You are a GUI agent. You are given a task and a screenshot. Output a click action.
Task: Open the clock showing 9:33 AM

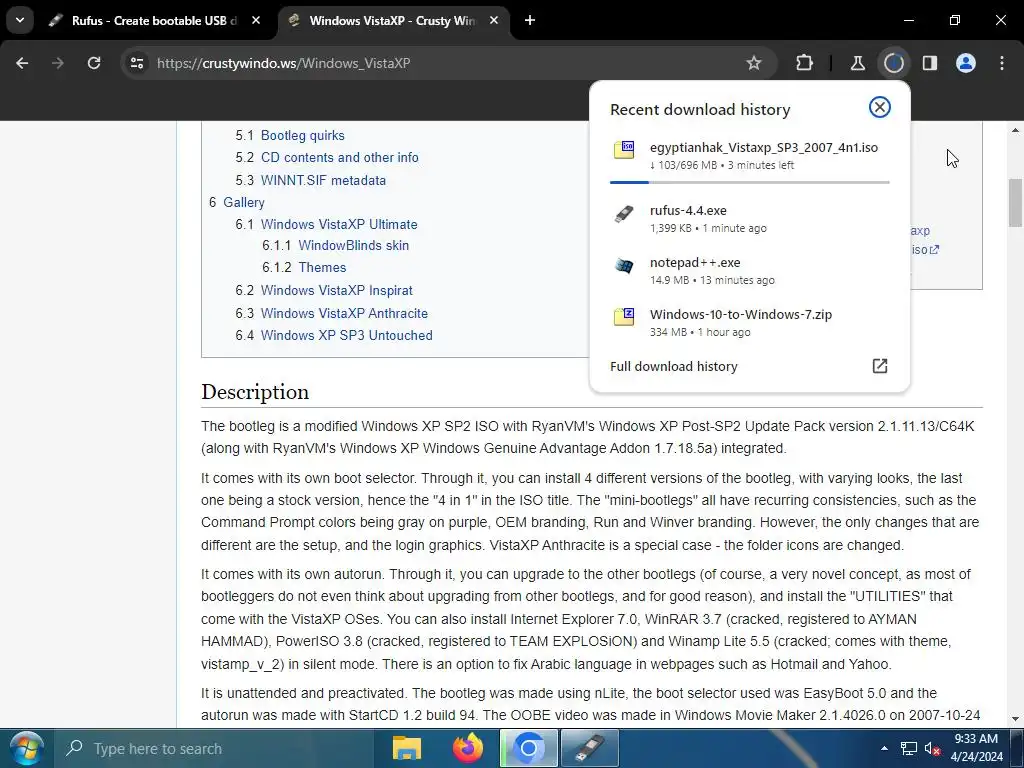976,748
